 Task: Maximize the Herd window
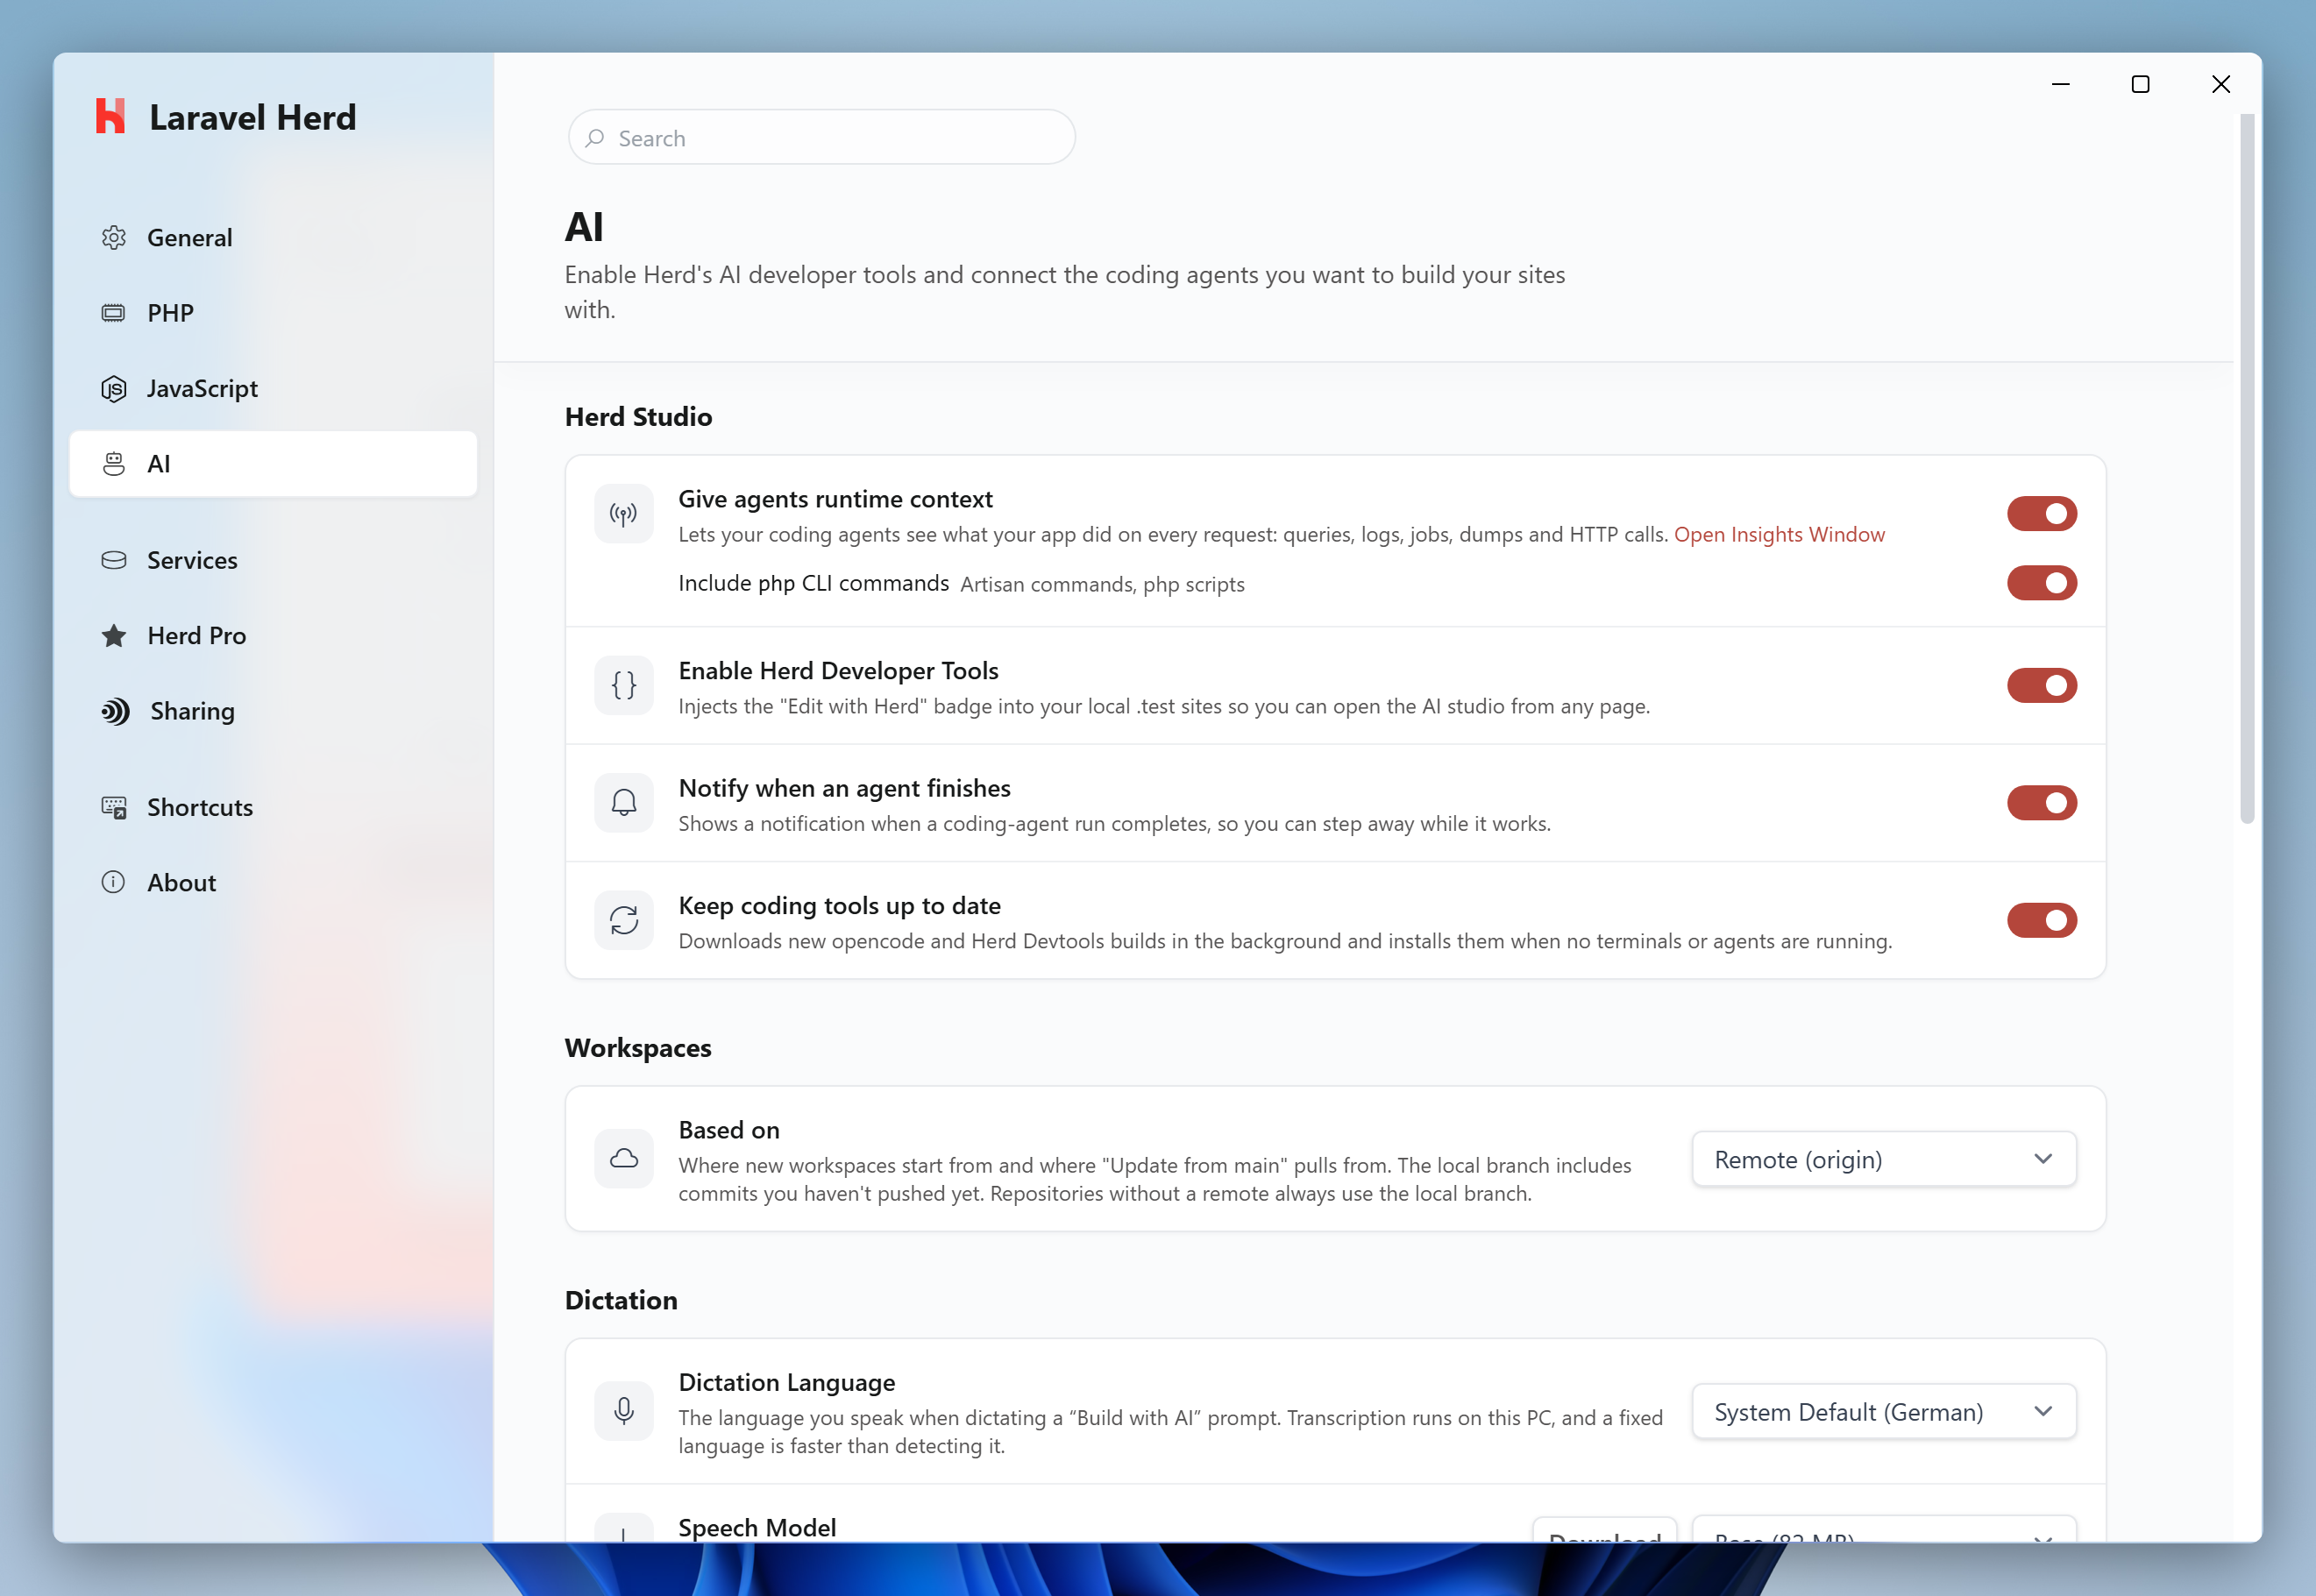point(2140,84)
